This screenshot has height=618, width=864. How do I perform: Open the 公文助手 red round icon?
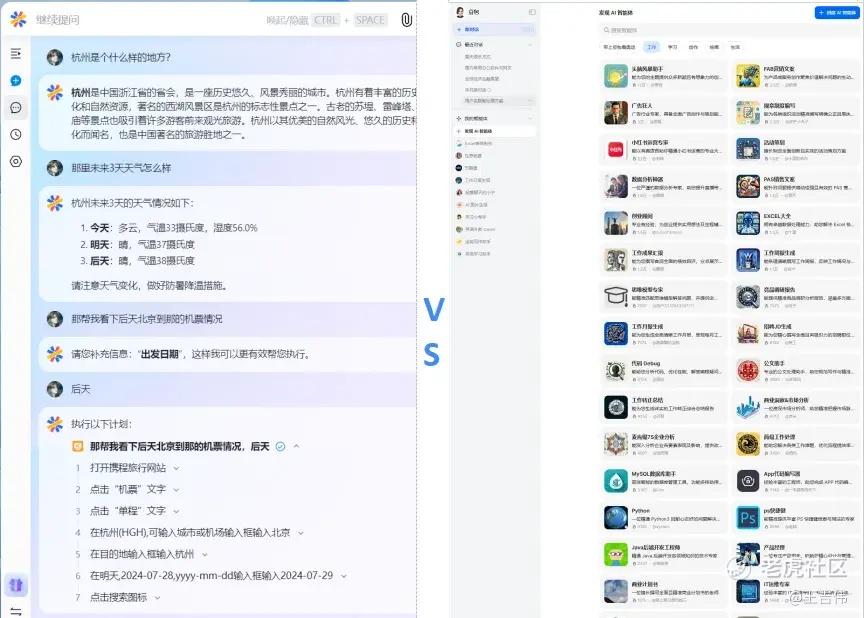[x=748, y=370]
